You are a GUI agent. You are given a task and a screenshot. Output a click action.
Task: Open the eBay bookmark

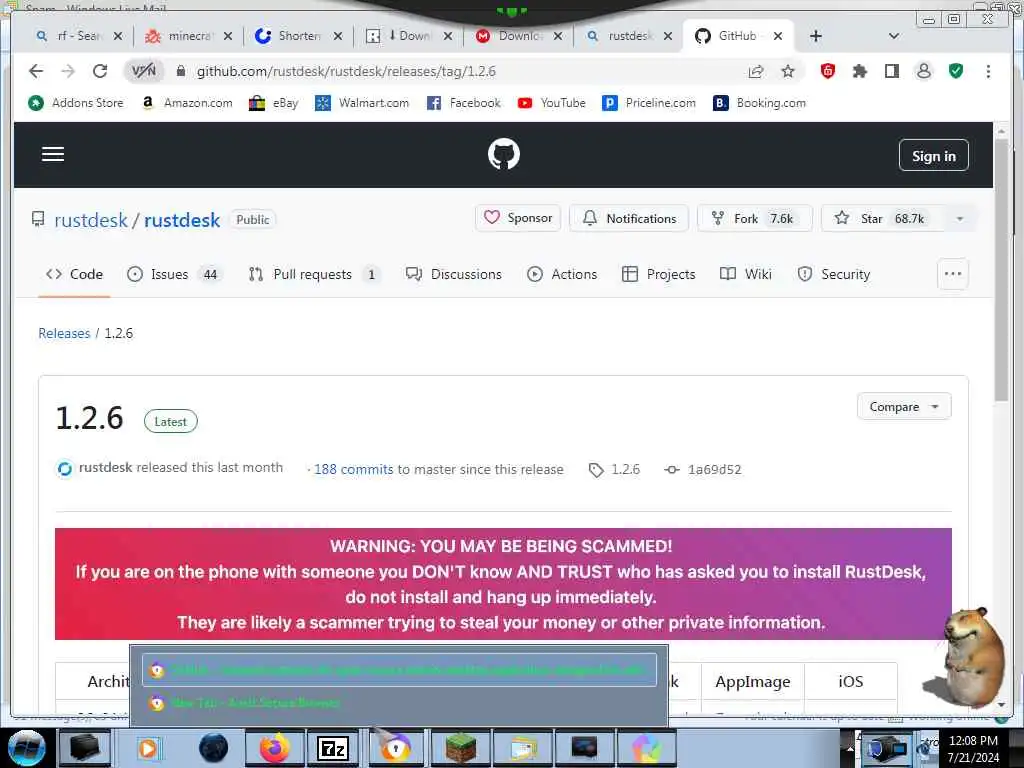(274, 103)
